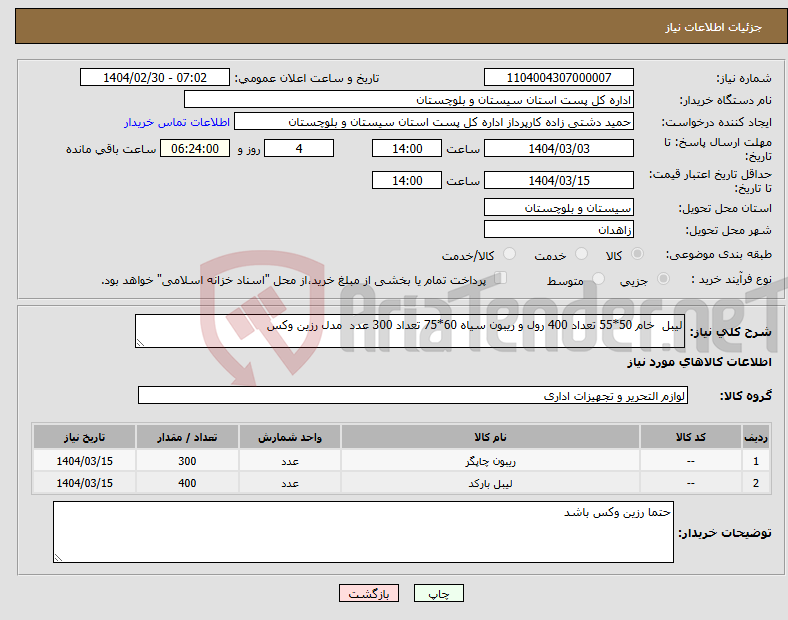
Task: Click the remaining days field showing 4
Action: click(x=299, y=148)
